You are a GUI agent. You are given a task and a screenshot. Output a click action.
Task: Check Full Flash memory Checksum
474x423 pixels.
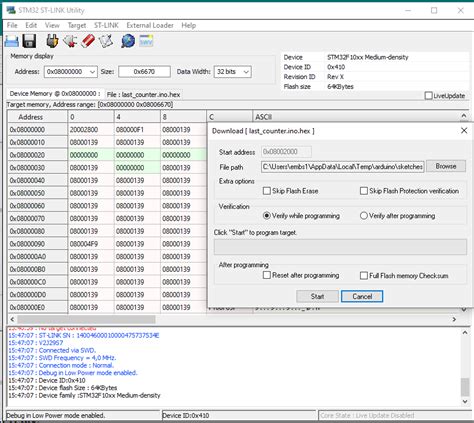[364, 276]
